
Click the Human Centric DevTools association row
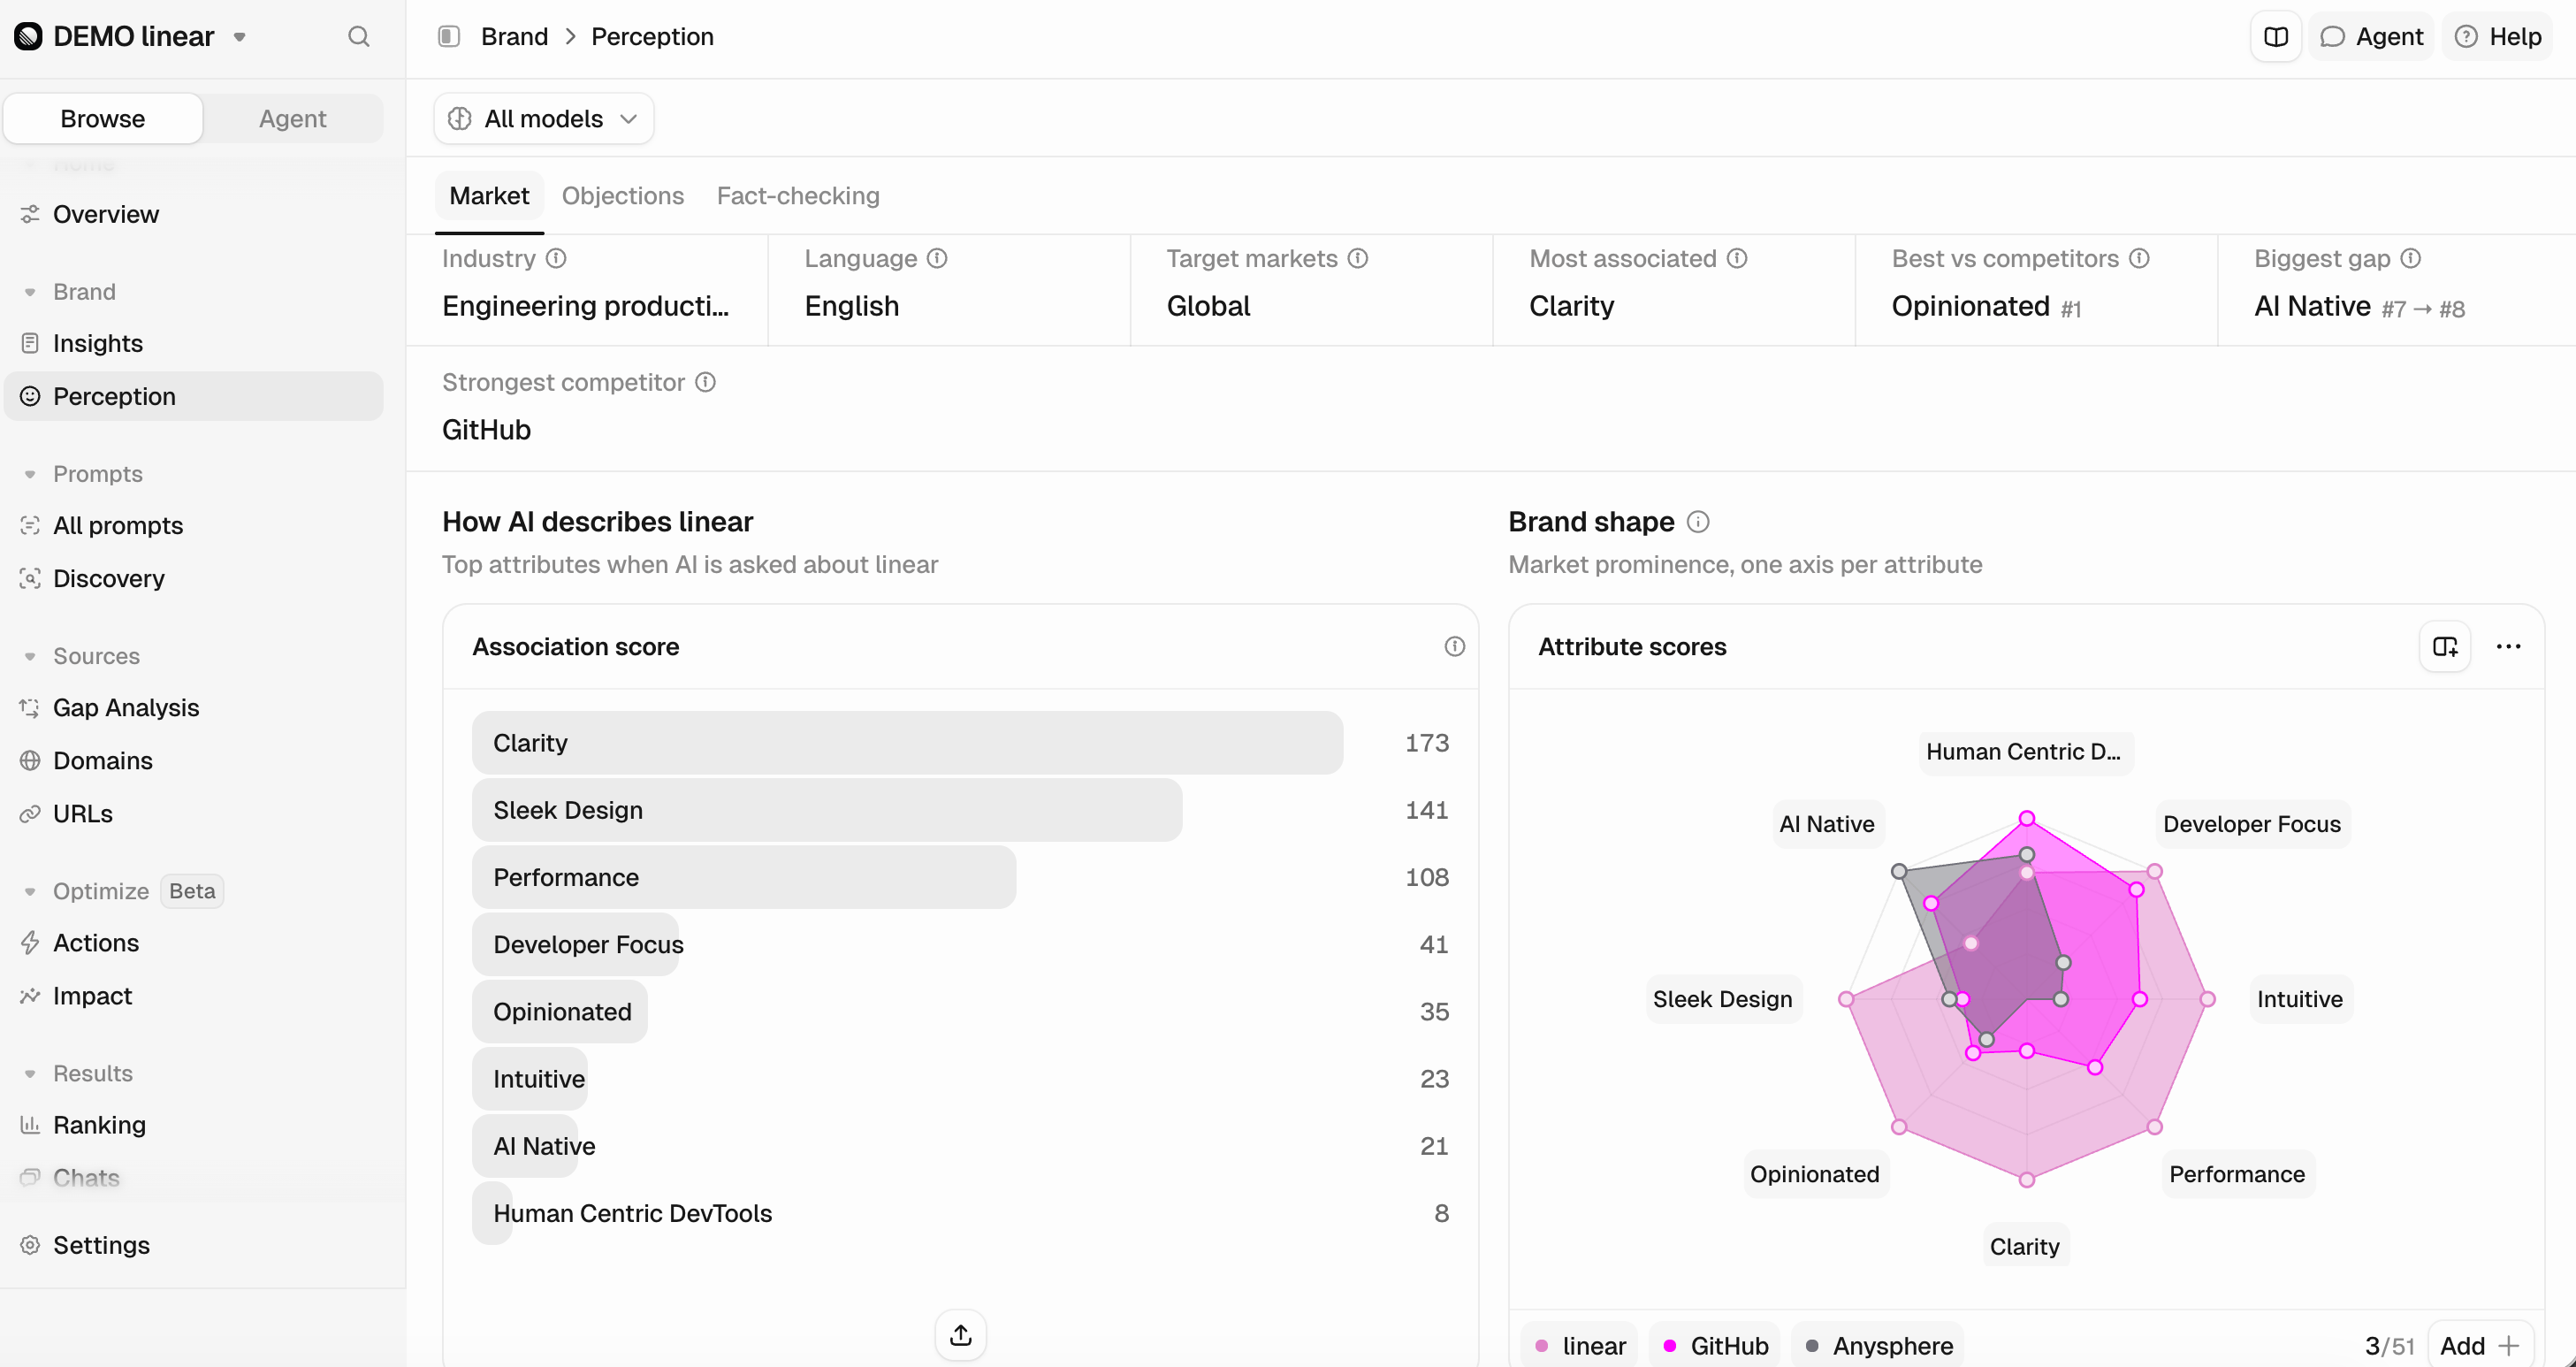(x=960, y=1213)
